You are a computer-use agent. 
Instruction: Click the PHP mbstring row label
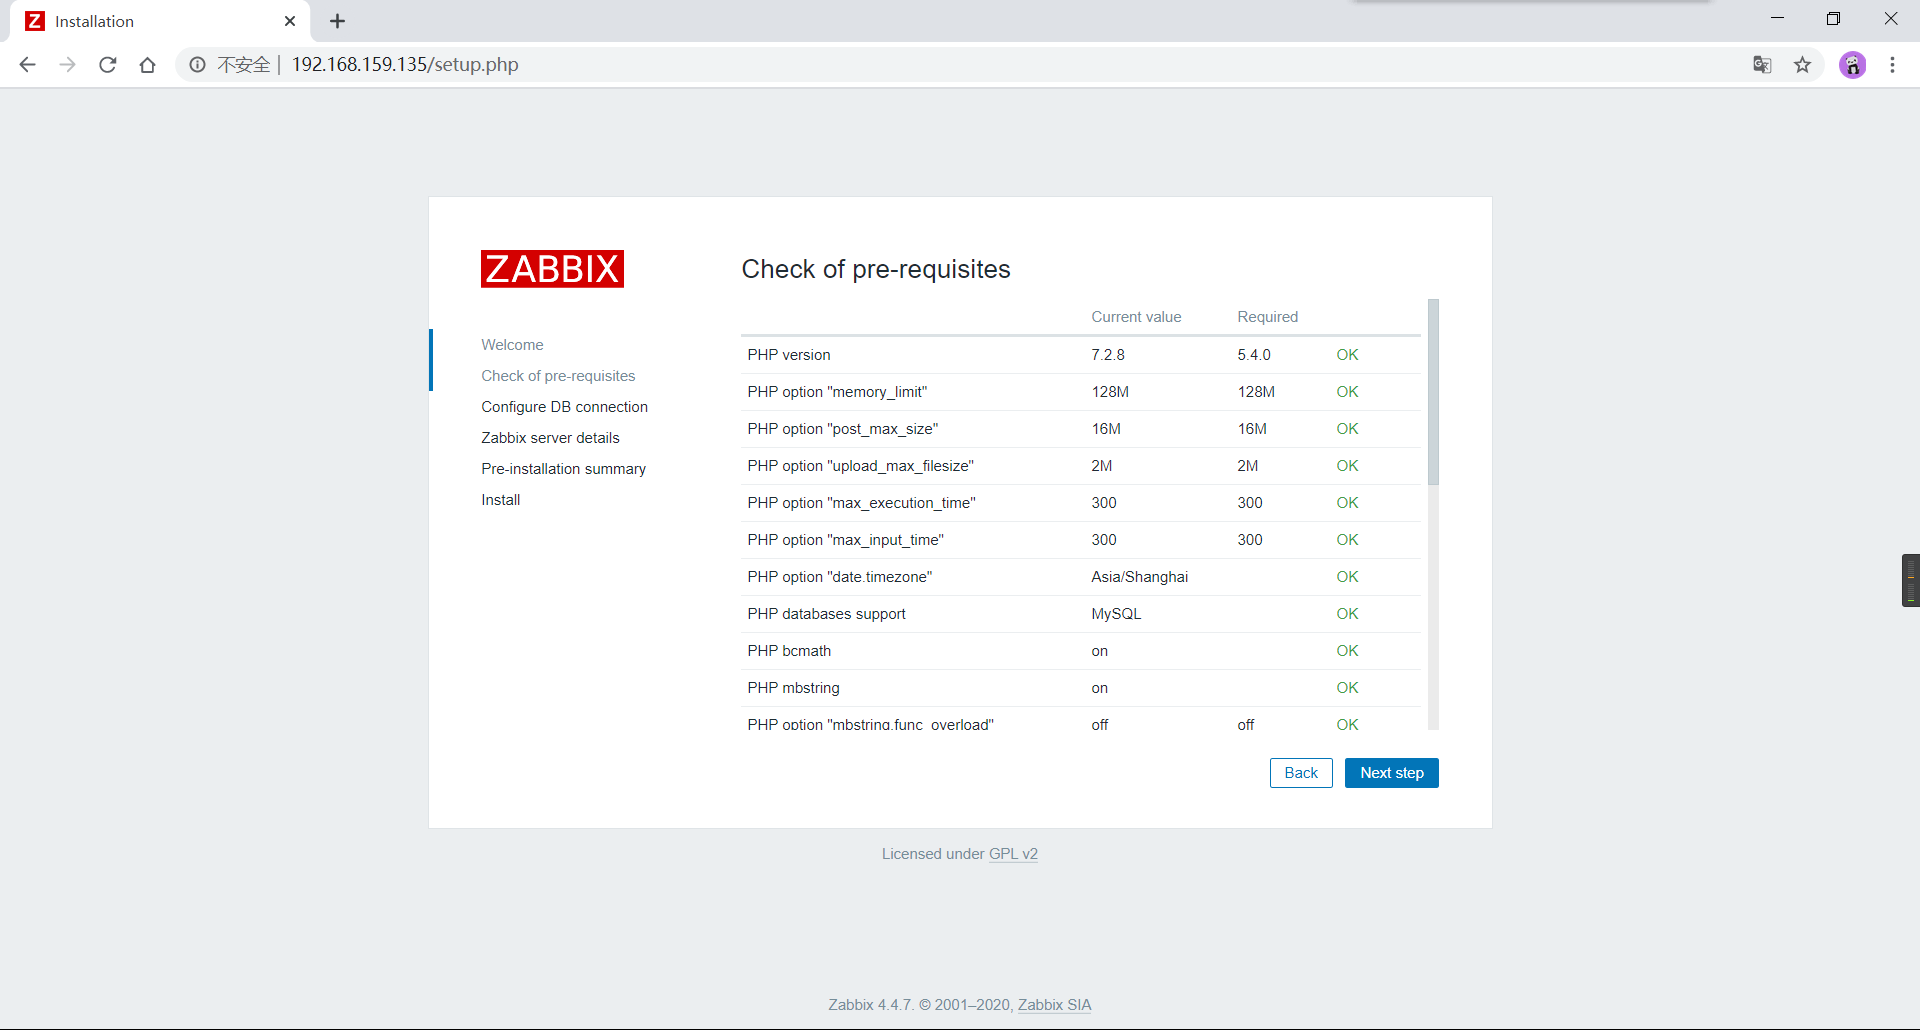tap(793, 688)
